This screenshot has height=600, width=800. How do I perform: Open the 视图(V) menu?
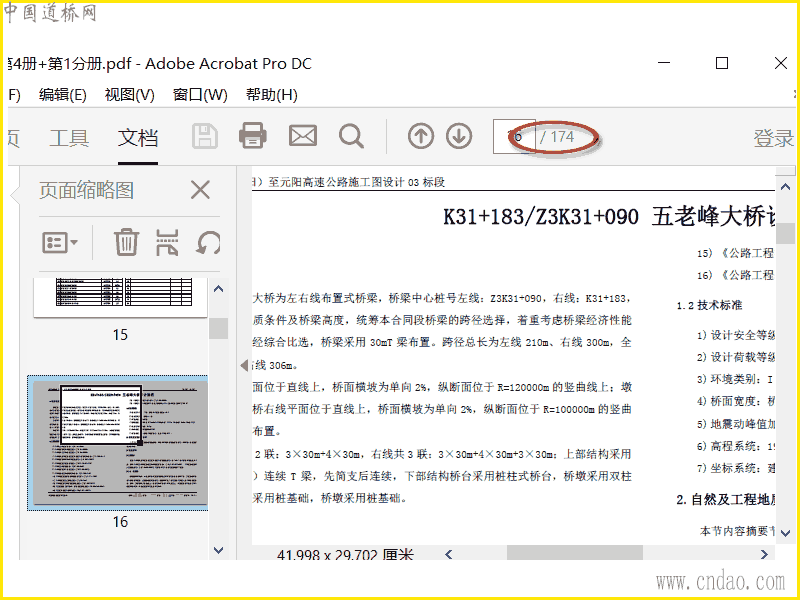(130, 95)
